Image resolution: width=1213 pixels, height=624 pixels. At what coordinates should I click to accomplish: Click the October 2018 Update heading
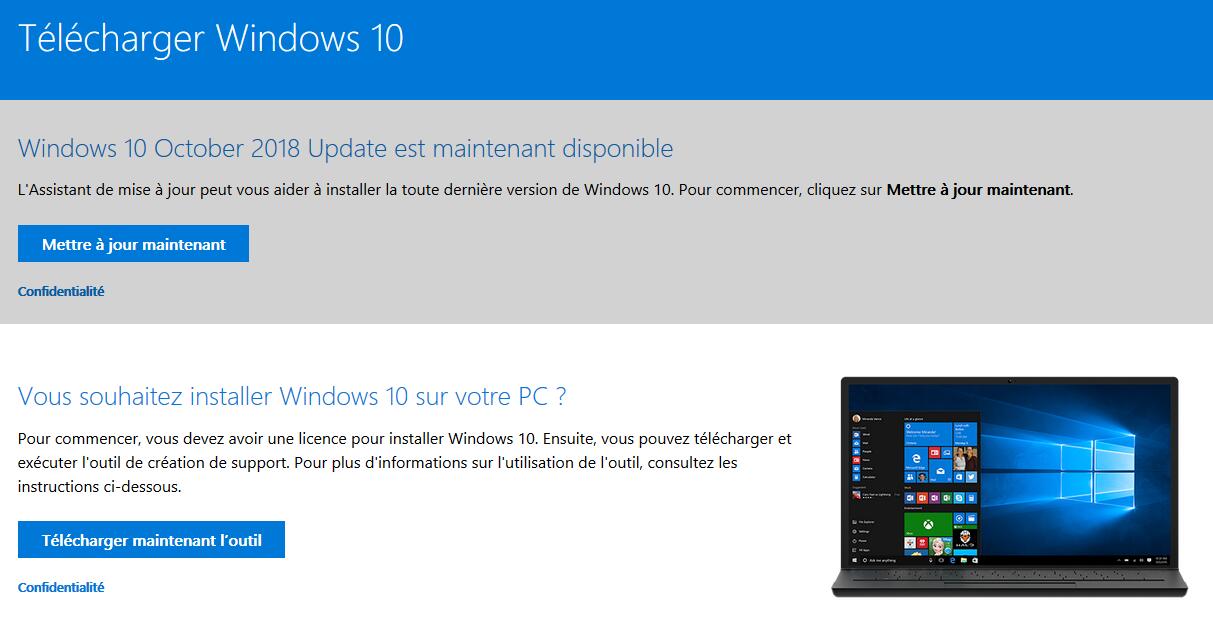coord(345,149)
